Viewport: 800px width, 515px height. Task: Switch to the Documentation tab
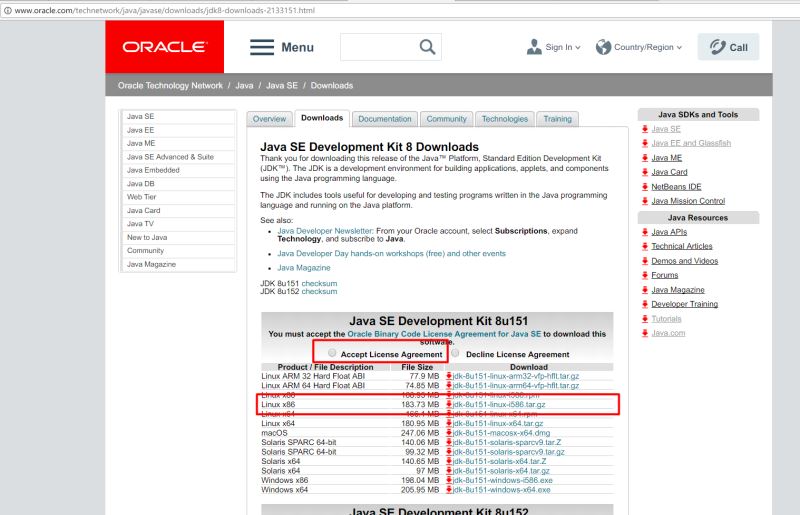(384, 119)
